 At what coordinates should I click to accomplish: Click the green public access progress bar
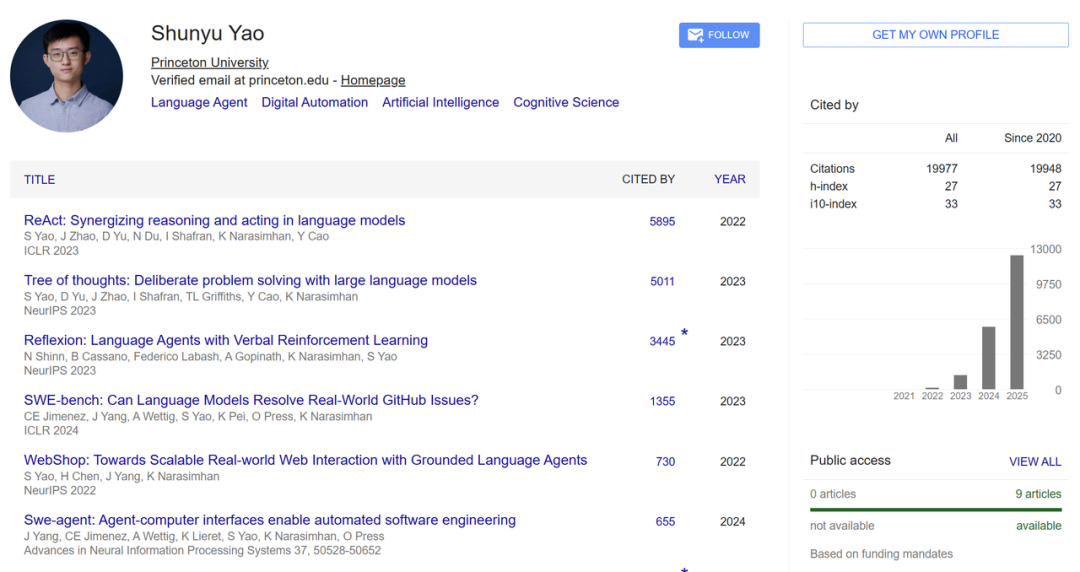point(935,510)
